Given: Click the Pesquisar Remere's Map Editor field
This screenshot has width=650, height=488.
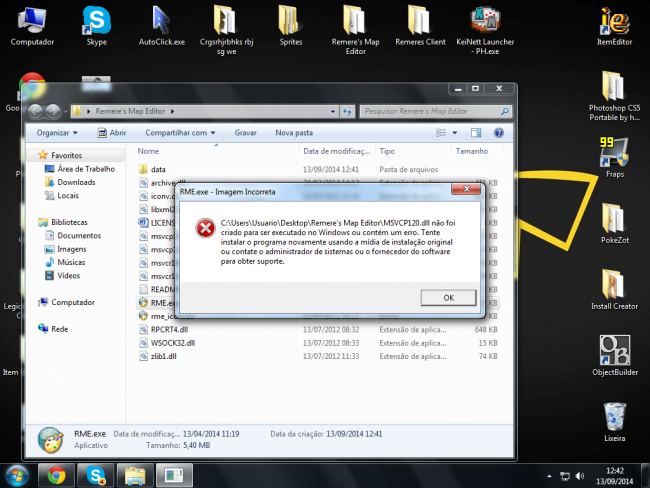Looking at the screenshot, I should click(x=435, y=111).
